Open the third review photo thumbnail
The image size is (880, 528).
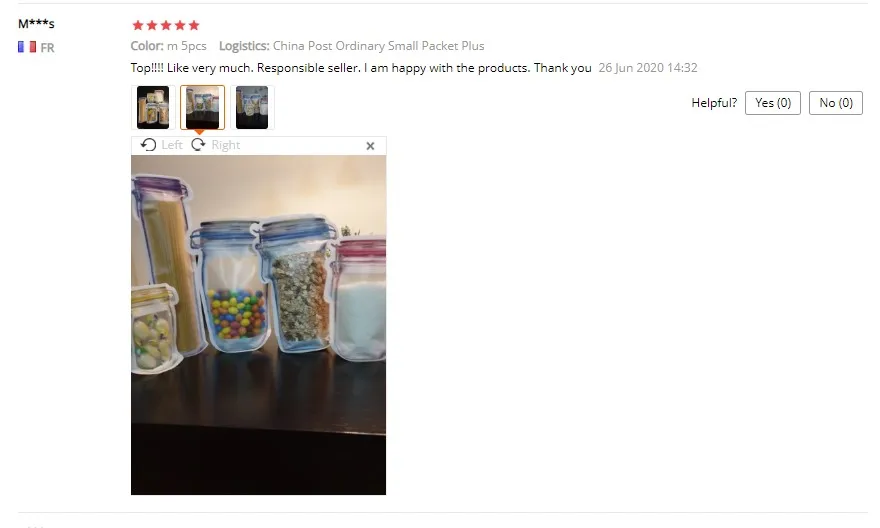252,107
